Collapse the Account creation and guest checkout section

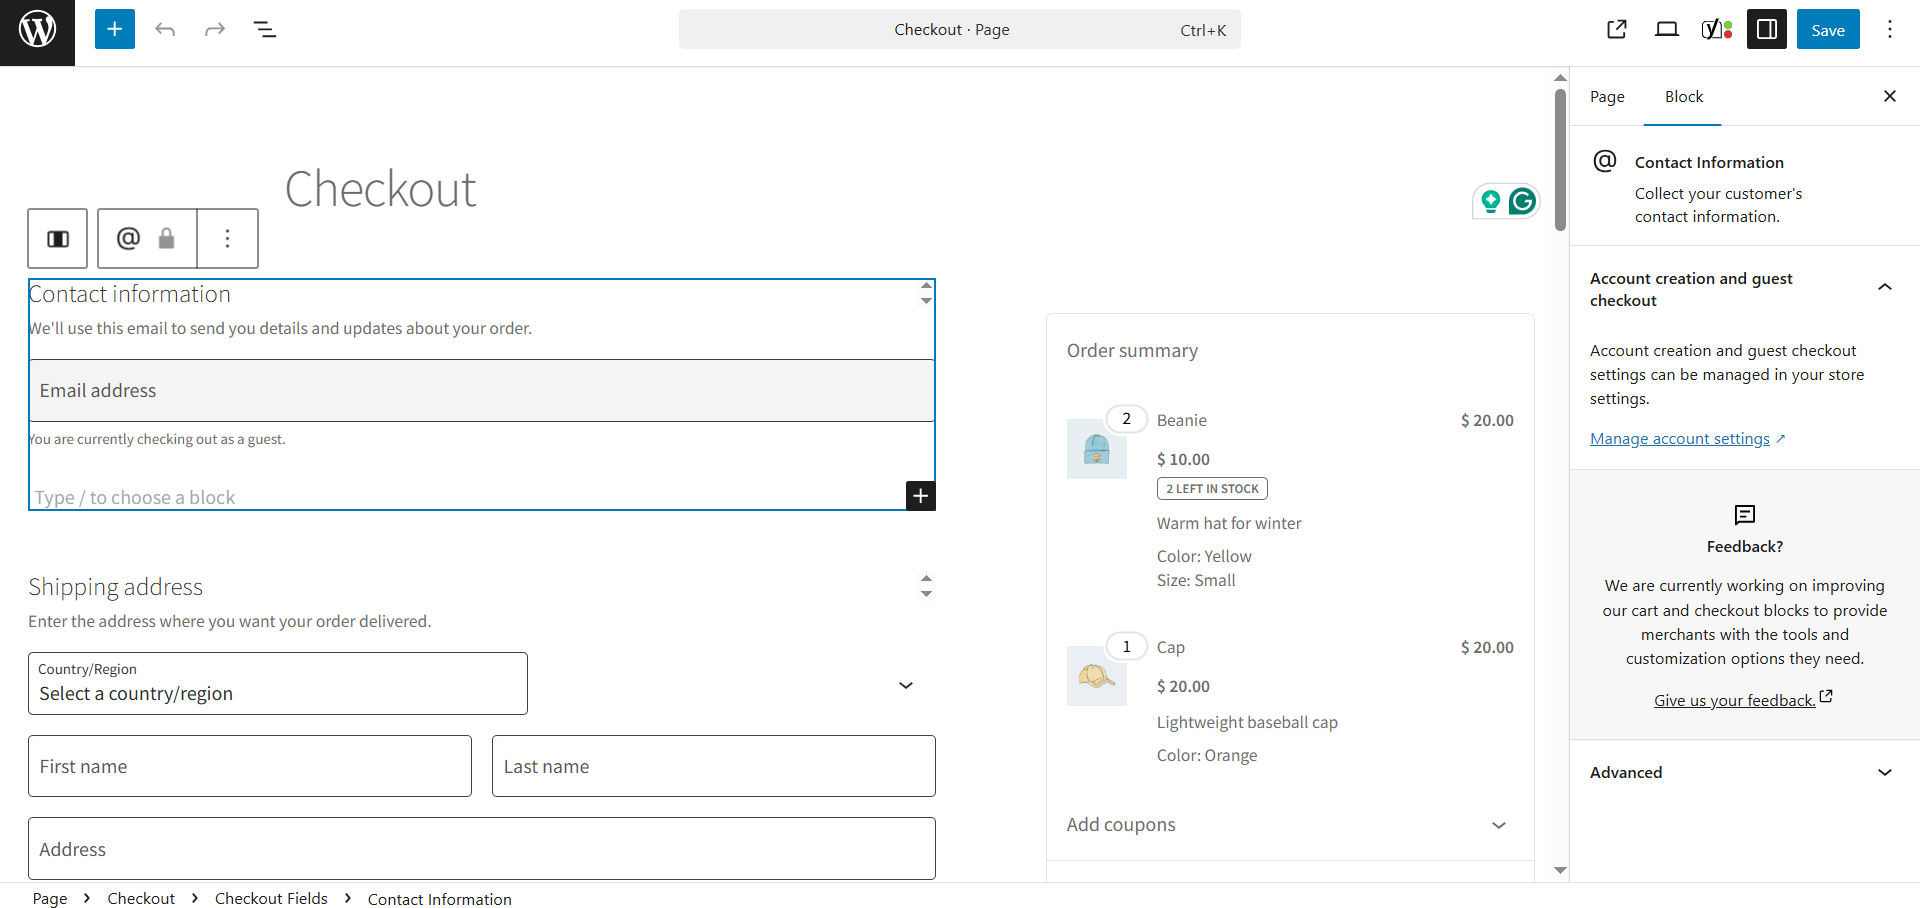tap(1886, 287)
